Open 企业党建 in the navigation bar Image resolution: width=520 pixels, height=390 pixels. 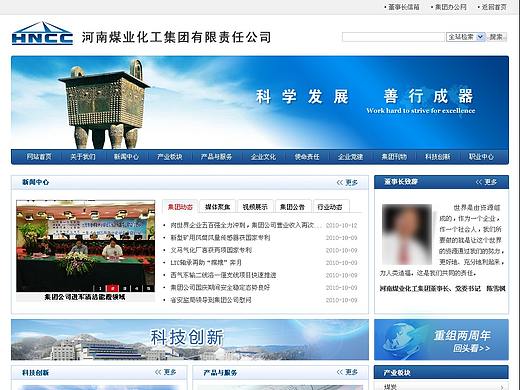350,157
